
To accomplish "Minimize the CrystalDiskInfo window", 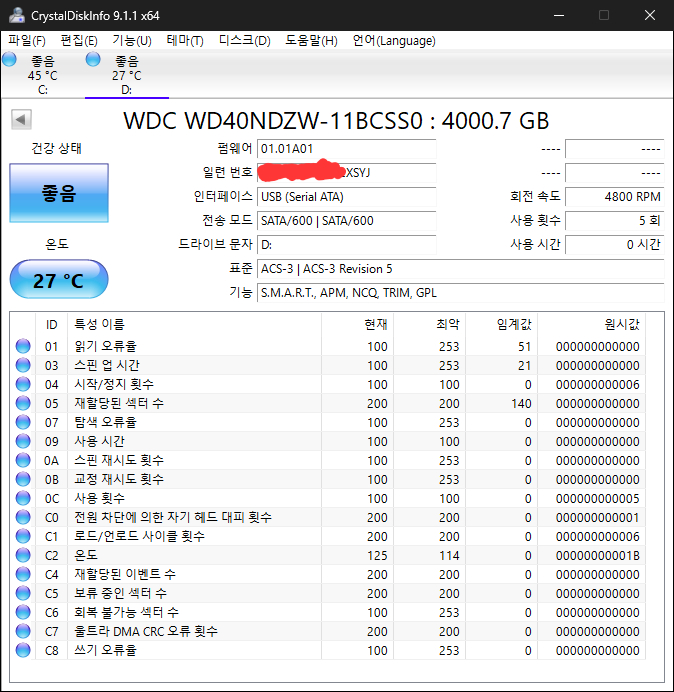I will [x=559, y=15].
